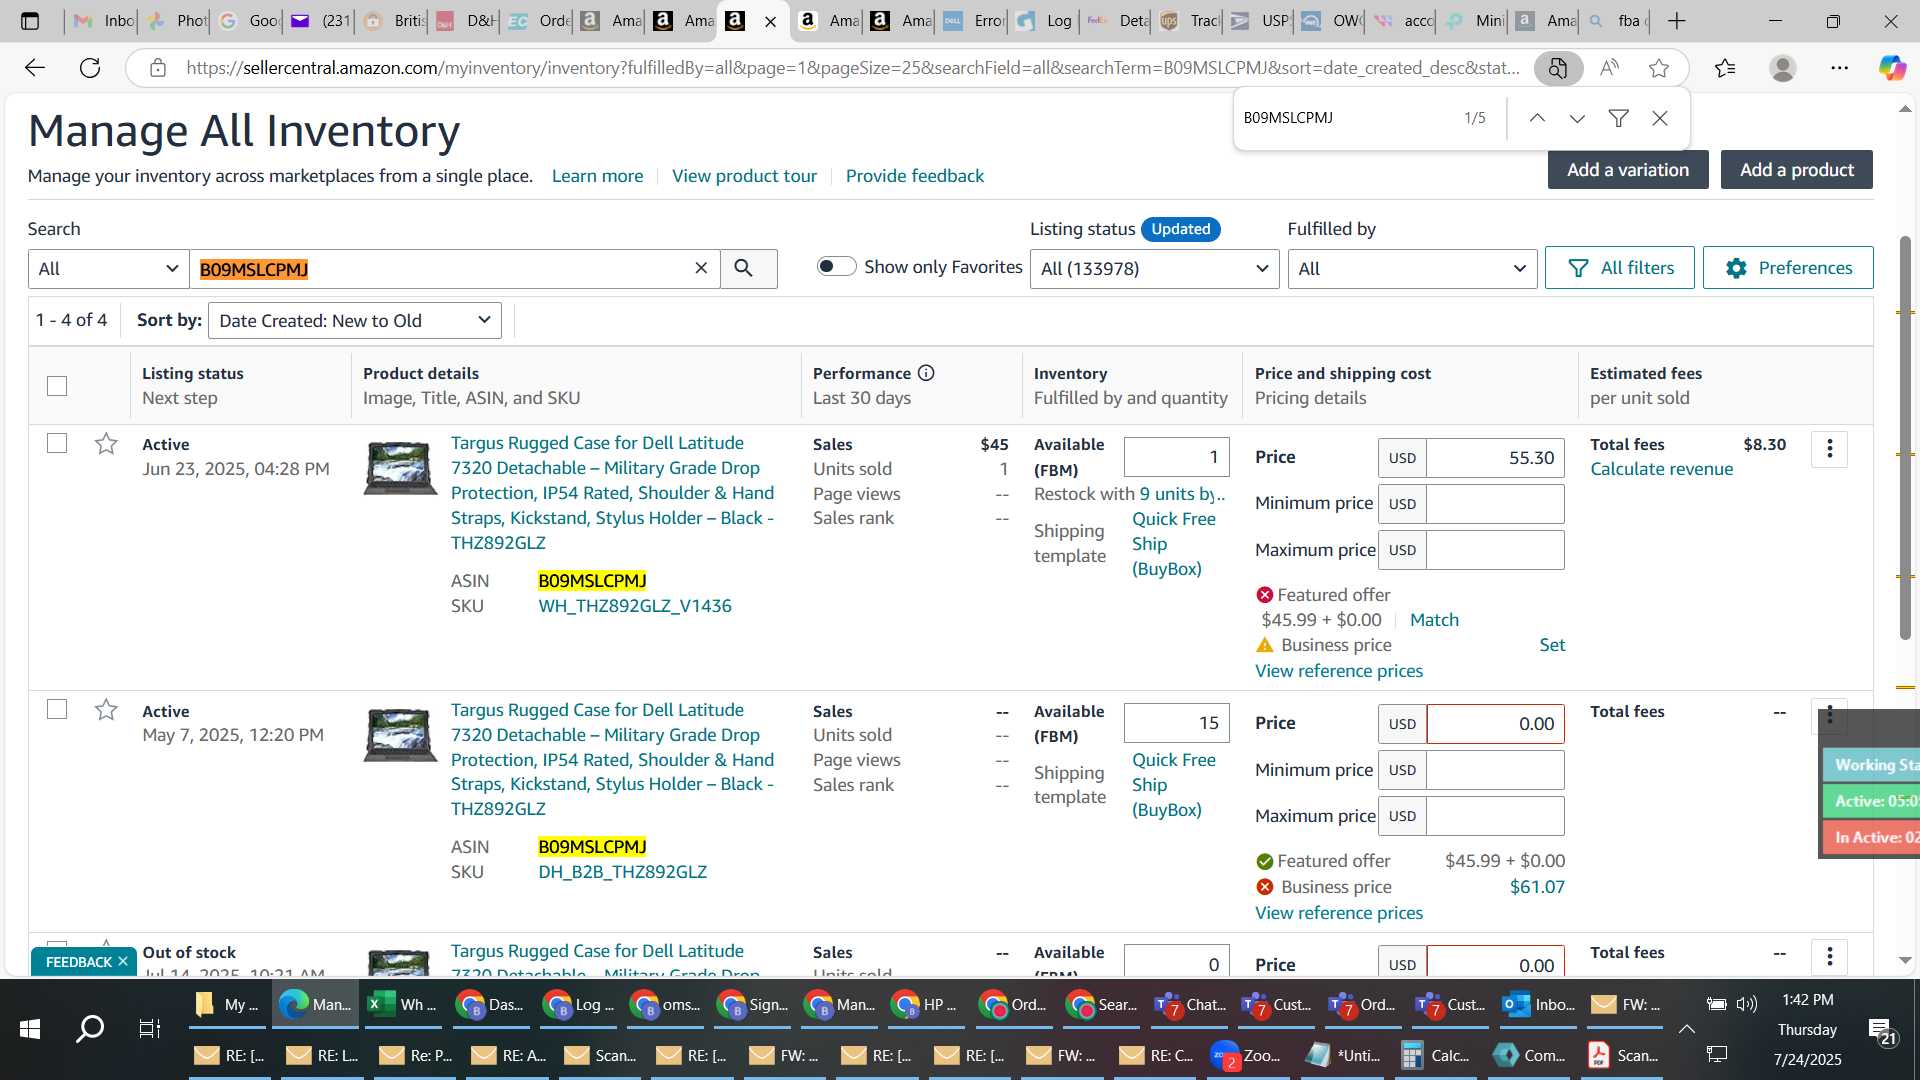The image size is (1920, 1080).
Task: Open the browser favorites list
Action: coord(1725,68)
